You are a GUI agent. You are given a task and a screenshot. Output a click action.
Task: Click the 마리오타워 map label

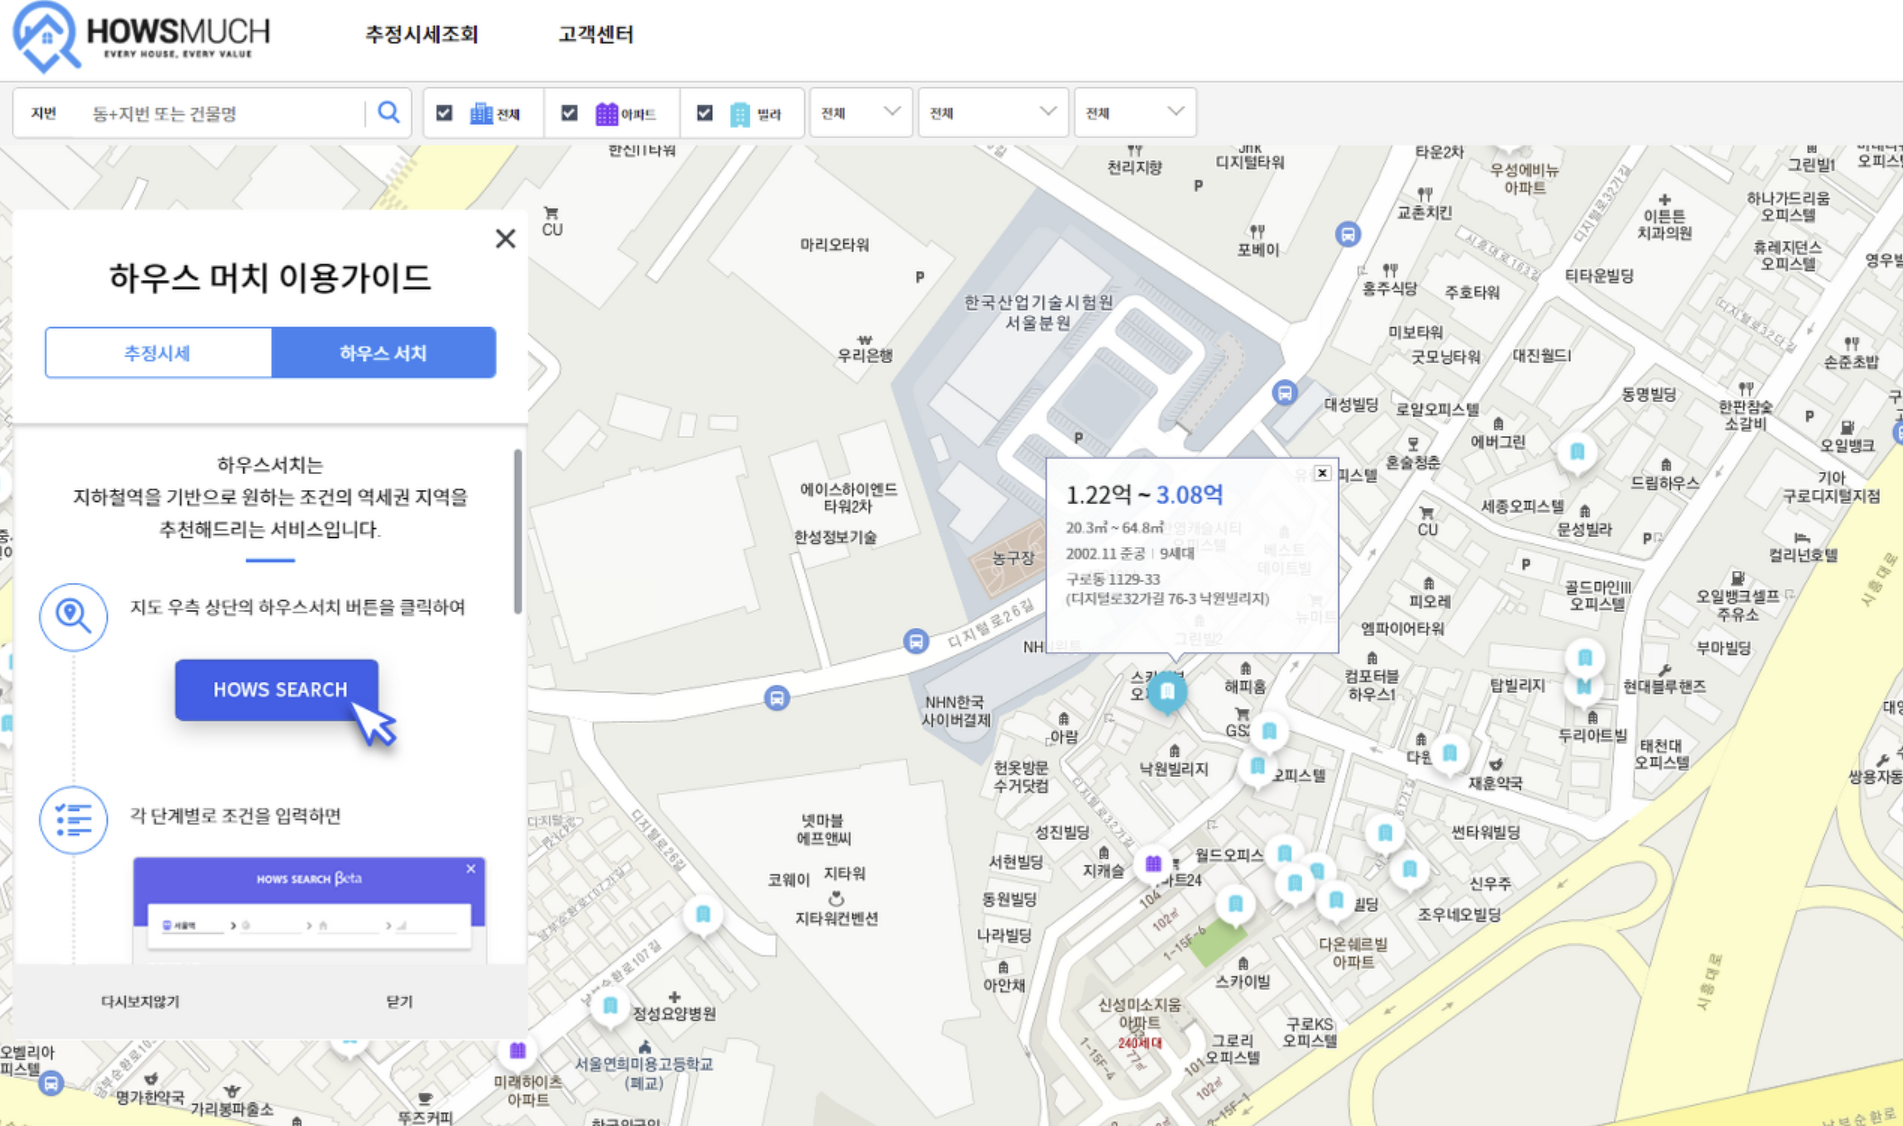pyautogui.click(x=834, y=244)
